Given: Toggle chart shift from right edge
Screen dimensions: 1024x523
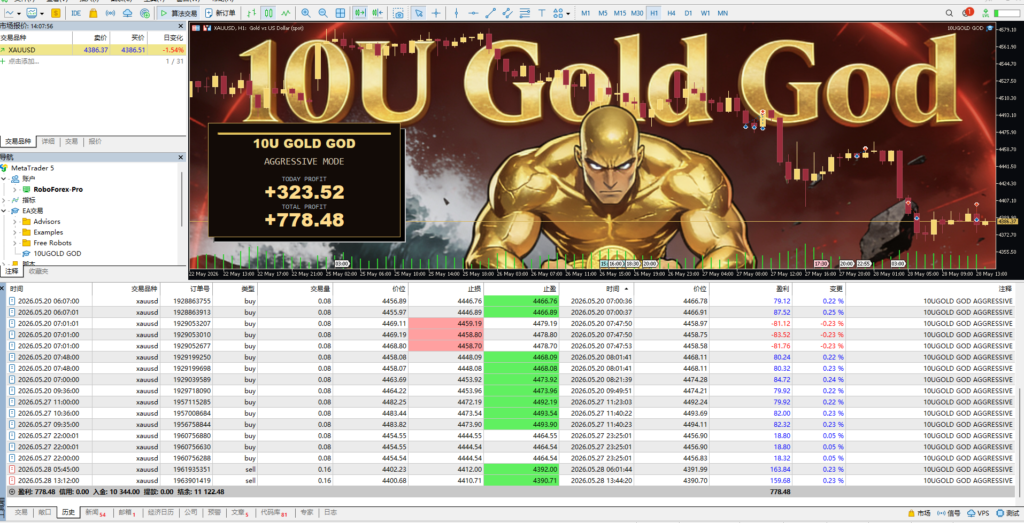Looking at the screenshot, I should pos(377,13).
